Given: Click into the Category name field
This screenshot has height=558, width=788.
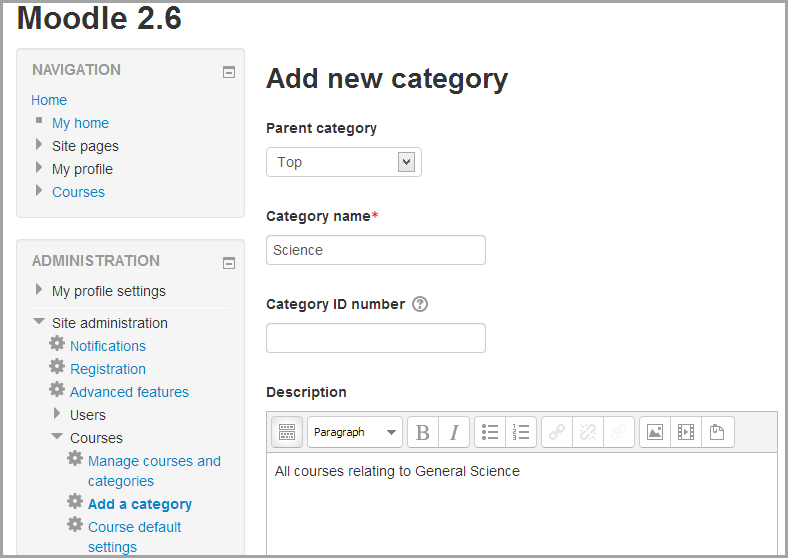Looking at the screenshot, I should 375,250.
